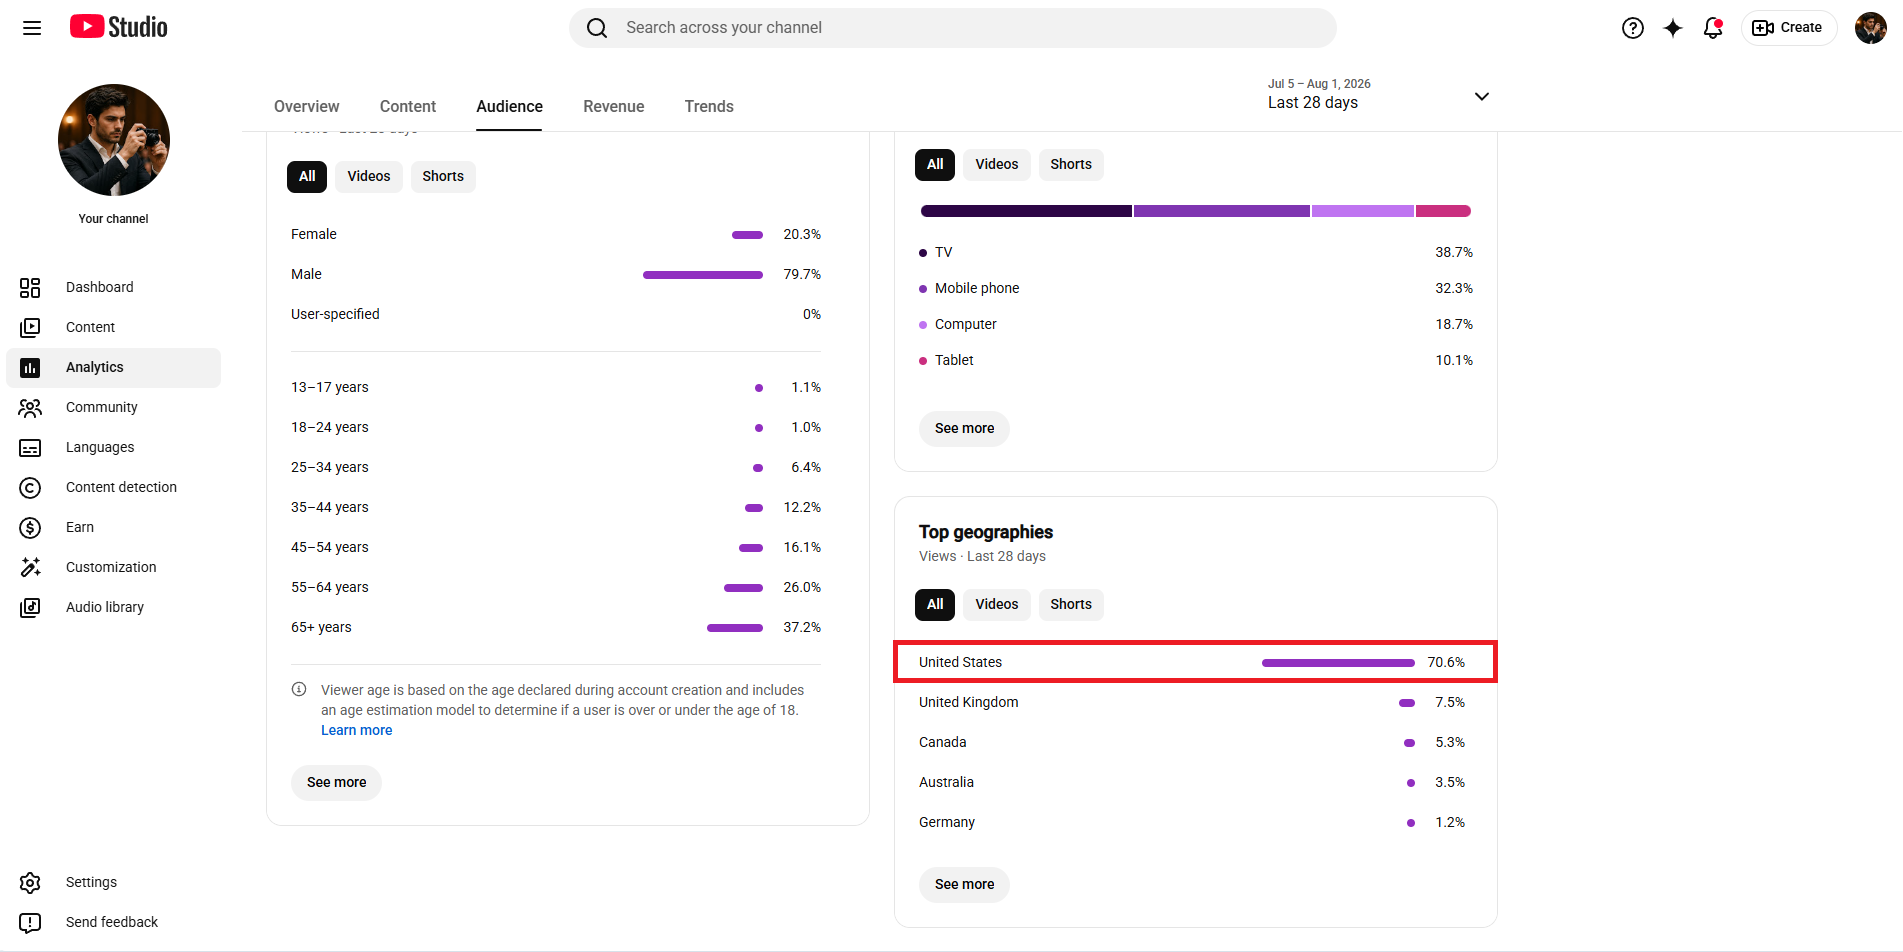Select Shorts filter in device type card

[x=1071, y=165]
